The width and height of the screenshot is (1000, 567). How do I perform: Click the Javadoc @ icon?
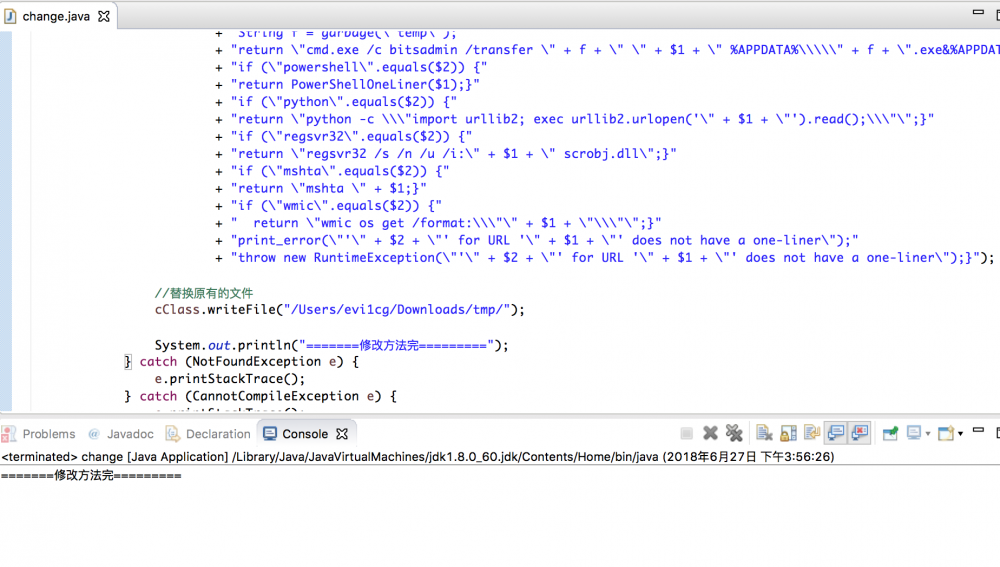coord(94,434)
